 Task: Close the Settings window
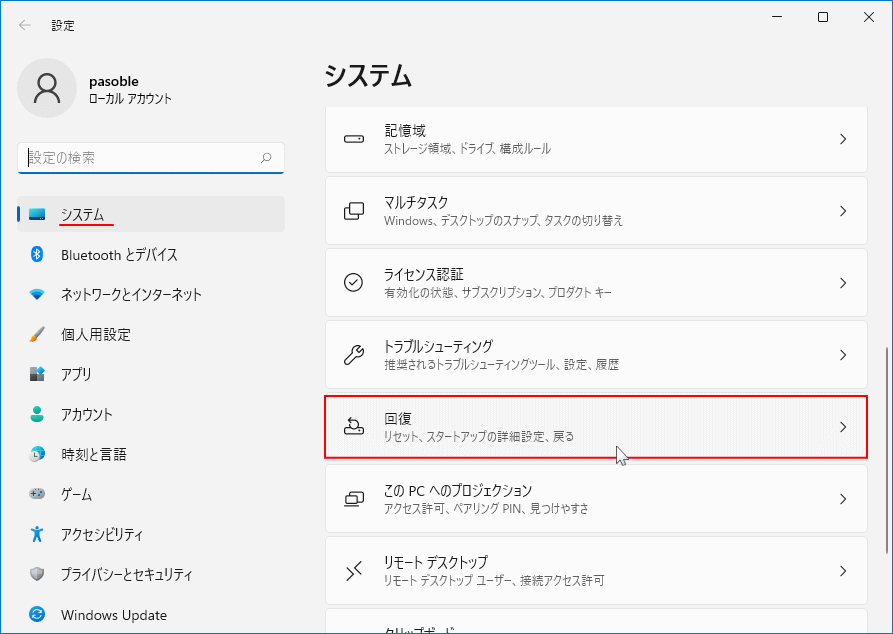[869, 17]
